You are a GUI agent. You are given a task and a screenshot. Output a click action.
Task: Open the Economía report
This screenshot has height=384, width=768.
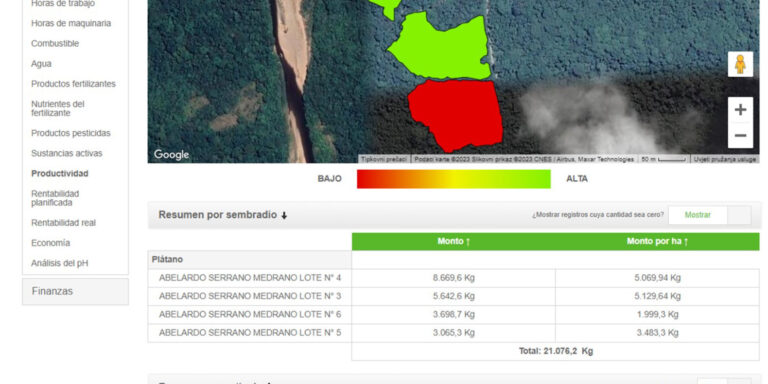click(50, 243)
